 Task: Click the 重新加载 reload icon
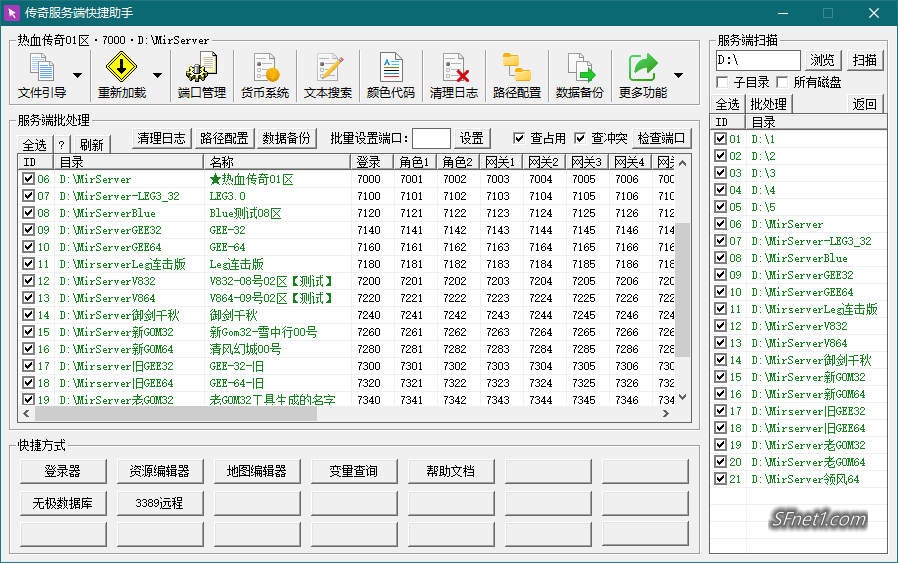click(121, 75)
